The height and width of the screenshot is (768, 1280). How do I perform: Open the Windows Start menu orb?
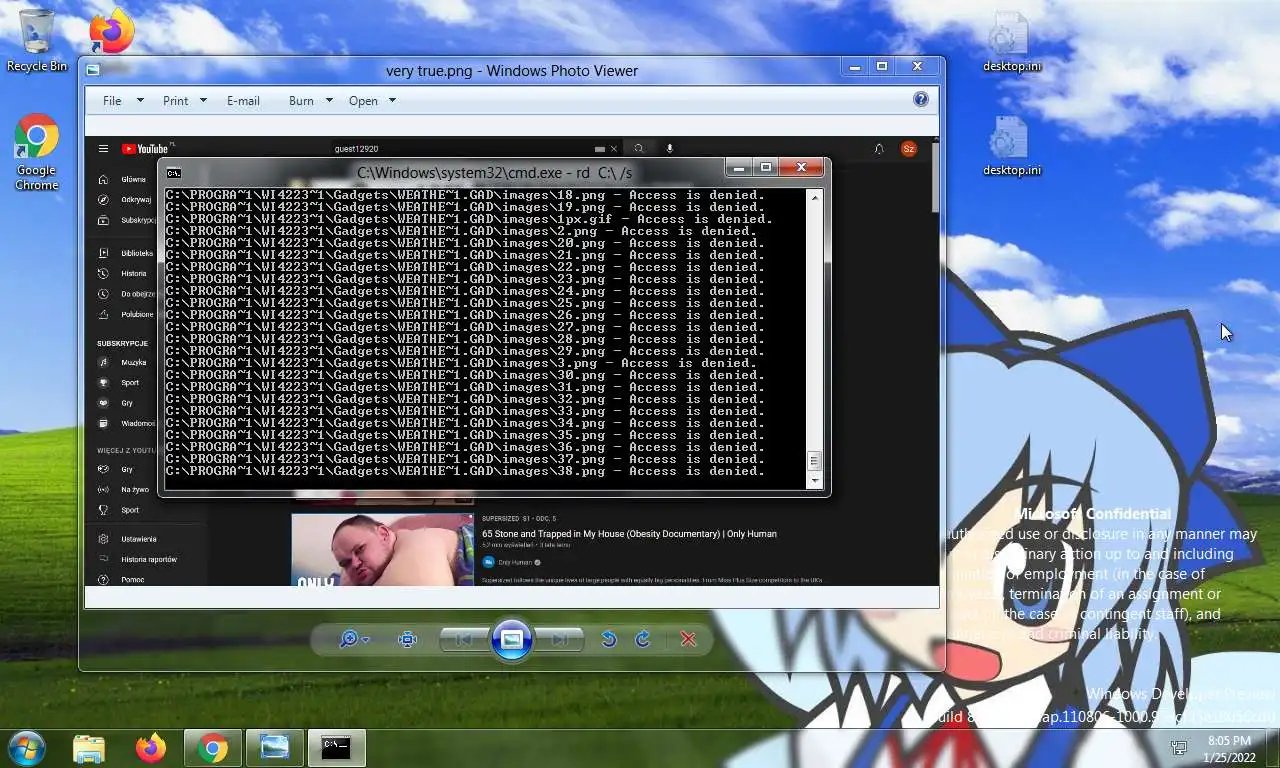(x=26, y=747)
